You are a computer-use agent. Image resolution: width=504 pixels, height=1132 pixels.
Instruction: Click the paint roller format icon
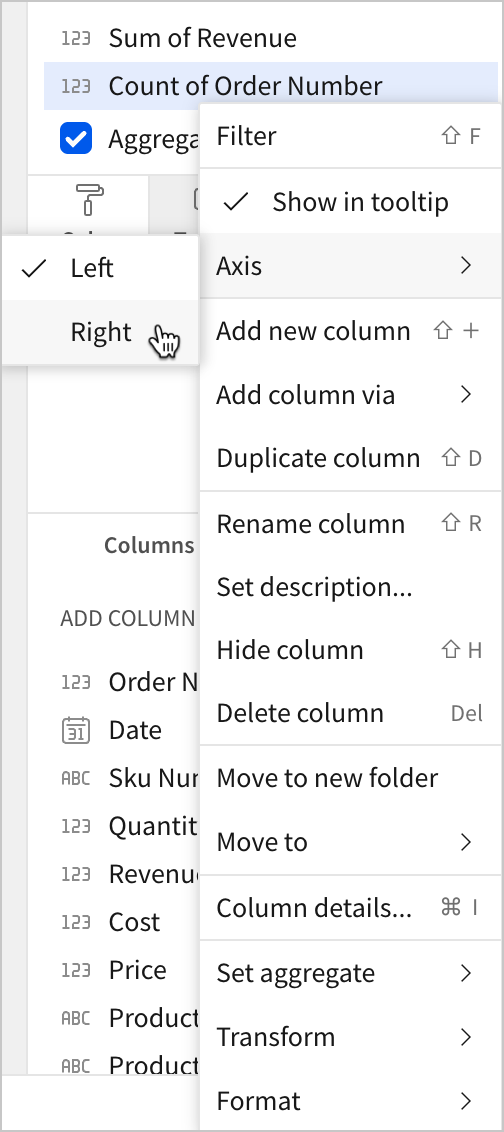click(89, 200)
